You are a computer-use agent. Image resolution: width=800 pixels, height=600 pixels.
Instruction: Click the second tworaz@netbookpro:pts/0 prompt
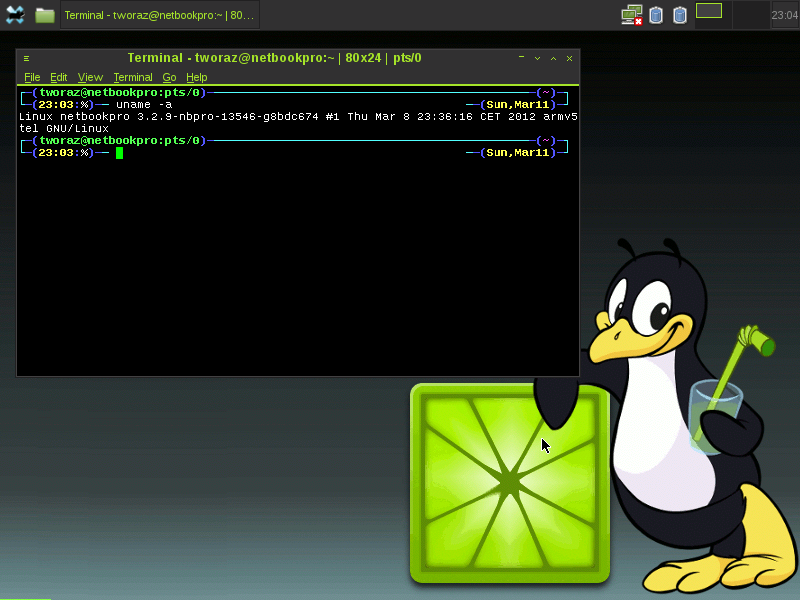click(119, 140)
